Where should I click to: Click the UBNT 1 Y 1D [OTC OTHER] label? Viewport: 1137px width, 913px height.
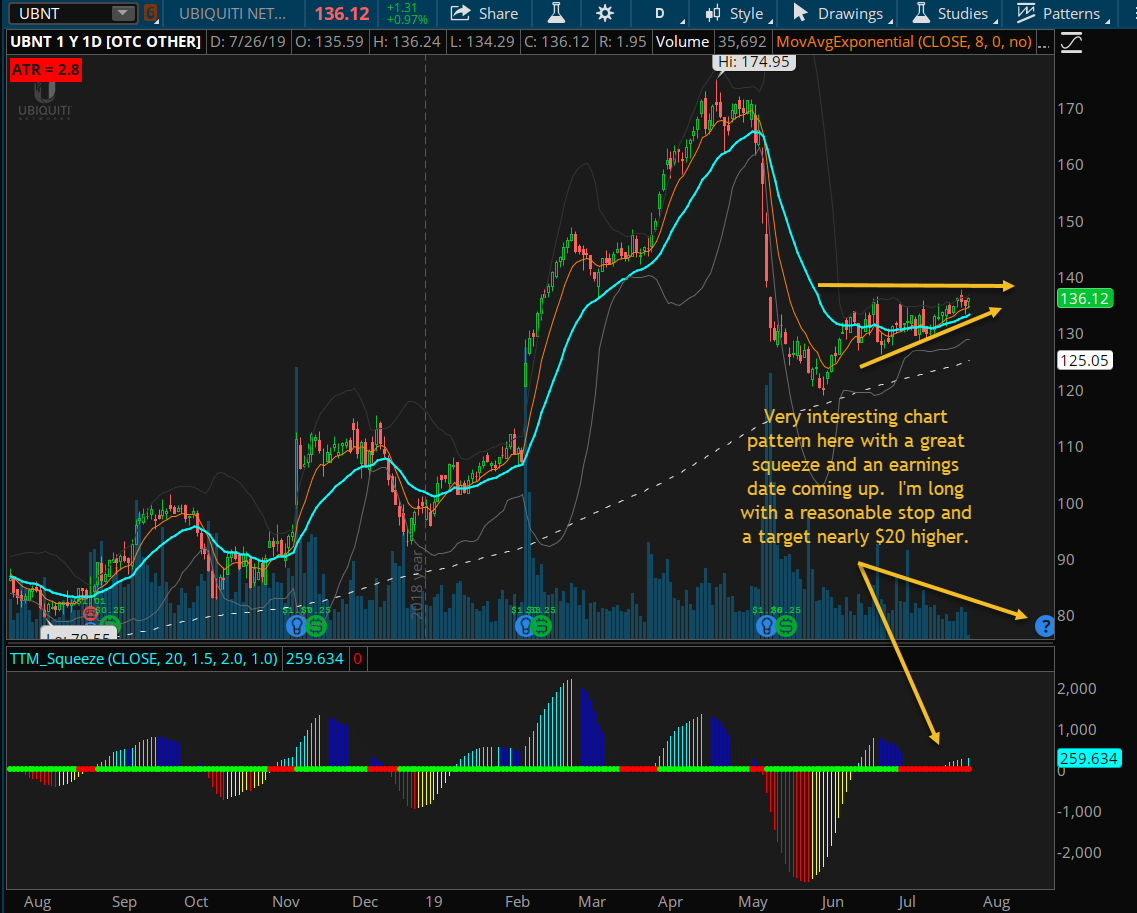coord(106,41)
